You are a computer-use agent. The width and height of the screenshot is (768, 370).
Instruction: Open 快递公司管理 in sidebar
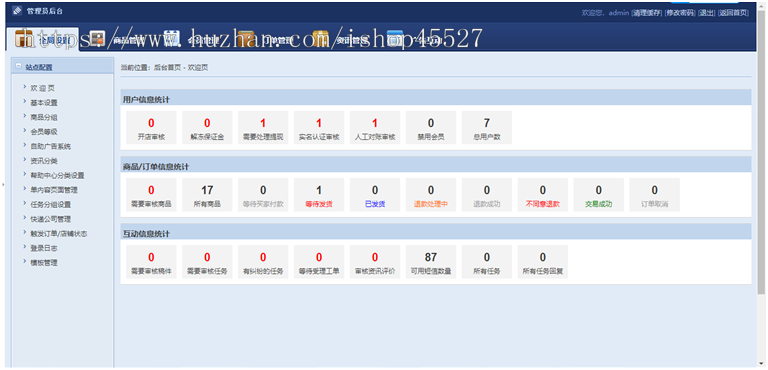pyautogui.click(x=50, y=219)
